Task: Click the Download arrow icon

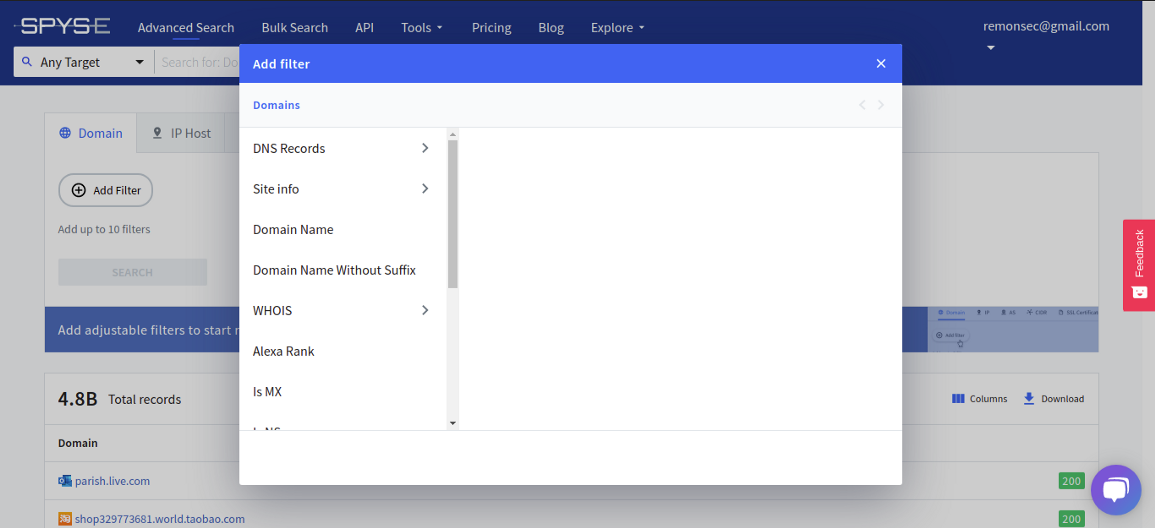Action: point(1029,398)
